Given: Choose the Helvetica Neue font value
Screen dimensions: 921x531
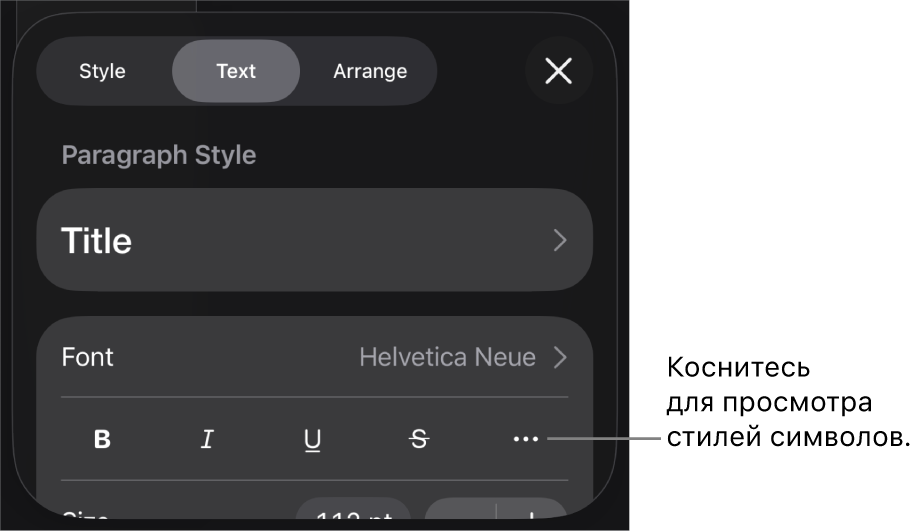Looking at the screenshot, I should (x=448, y=357).
